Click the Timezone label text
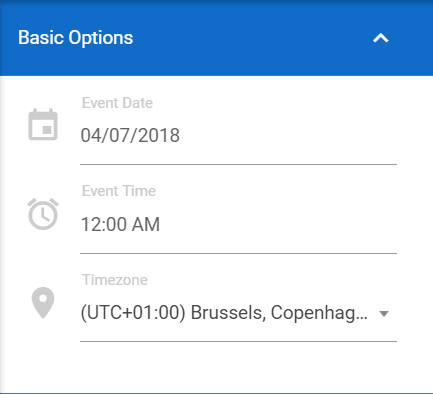This screenshot has height=394, width=433. pos(115,280)
